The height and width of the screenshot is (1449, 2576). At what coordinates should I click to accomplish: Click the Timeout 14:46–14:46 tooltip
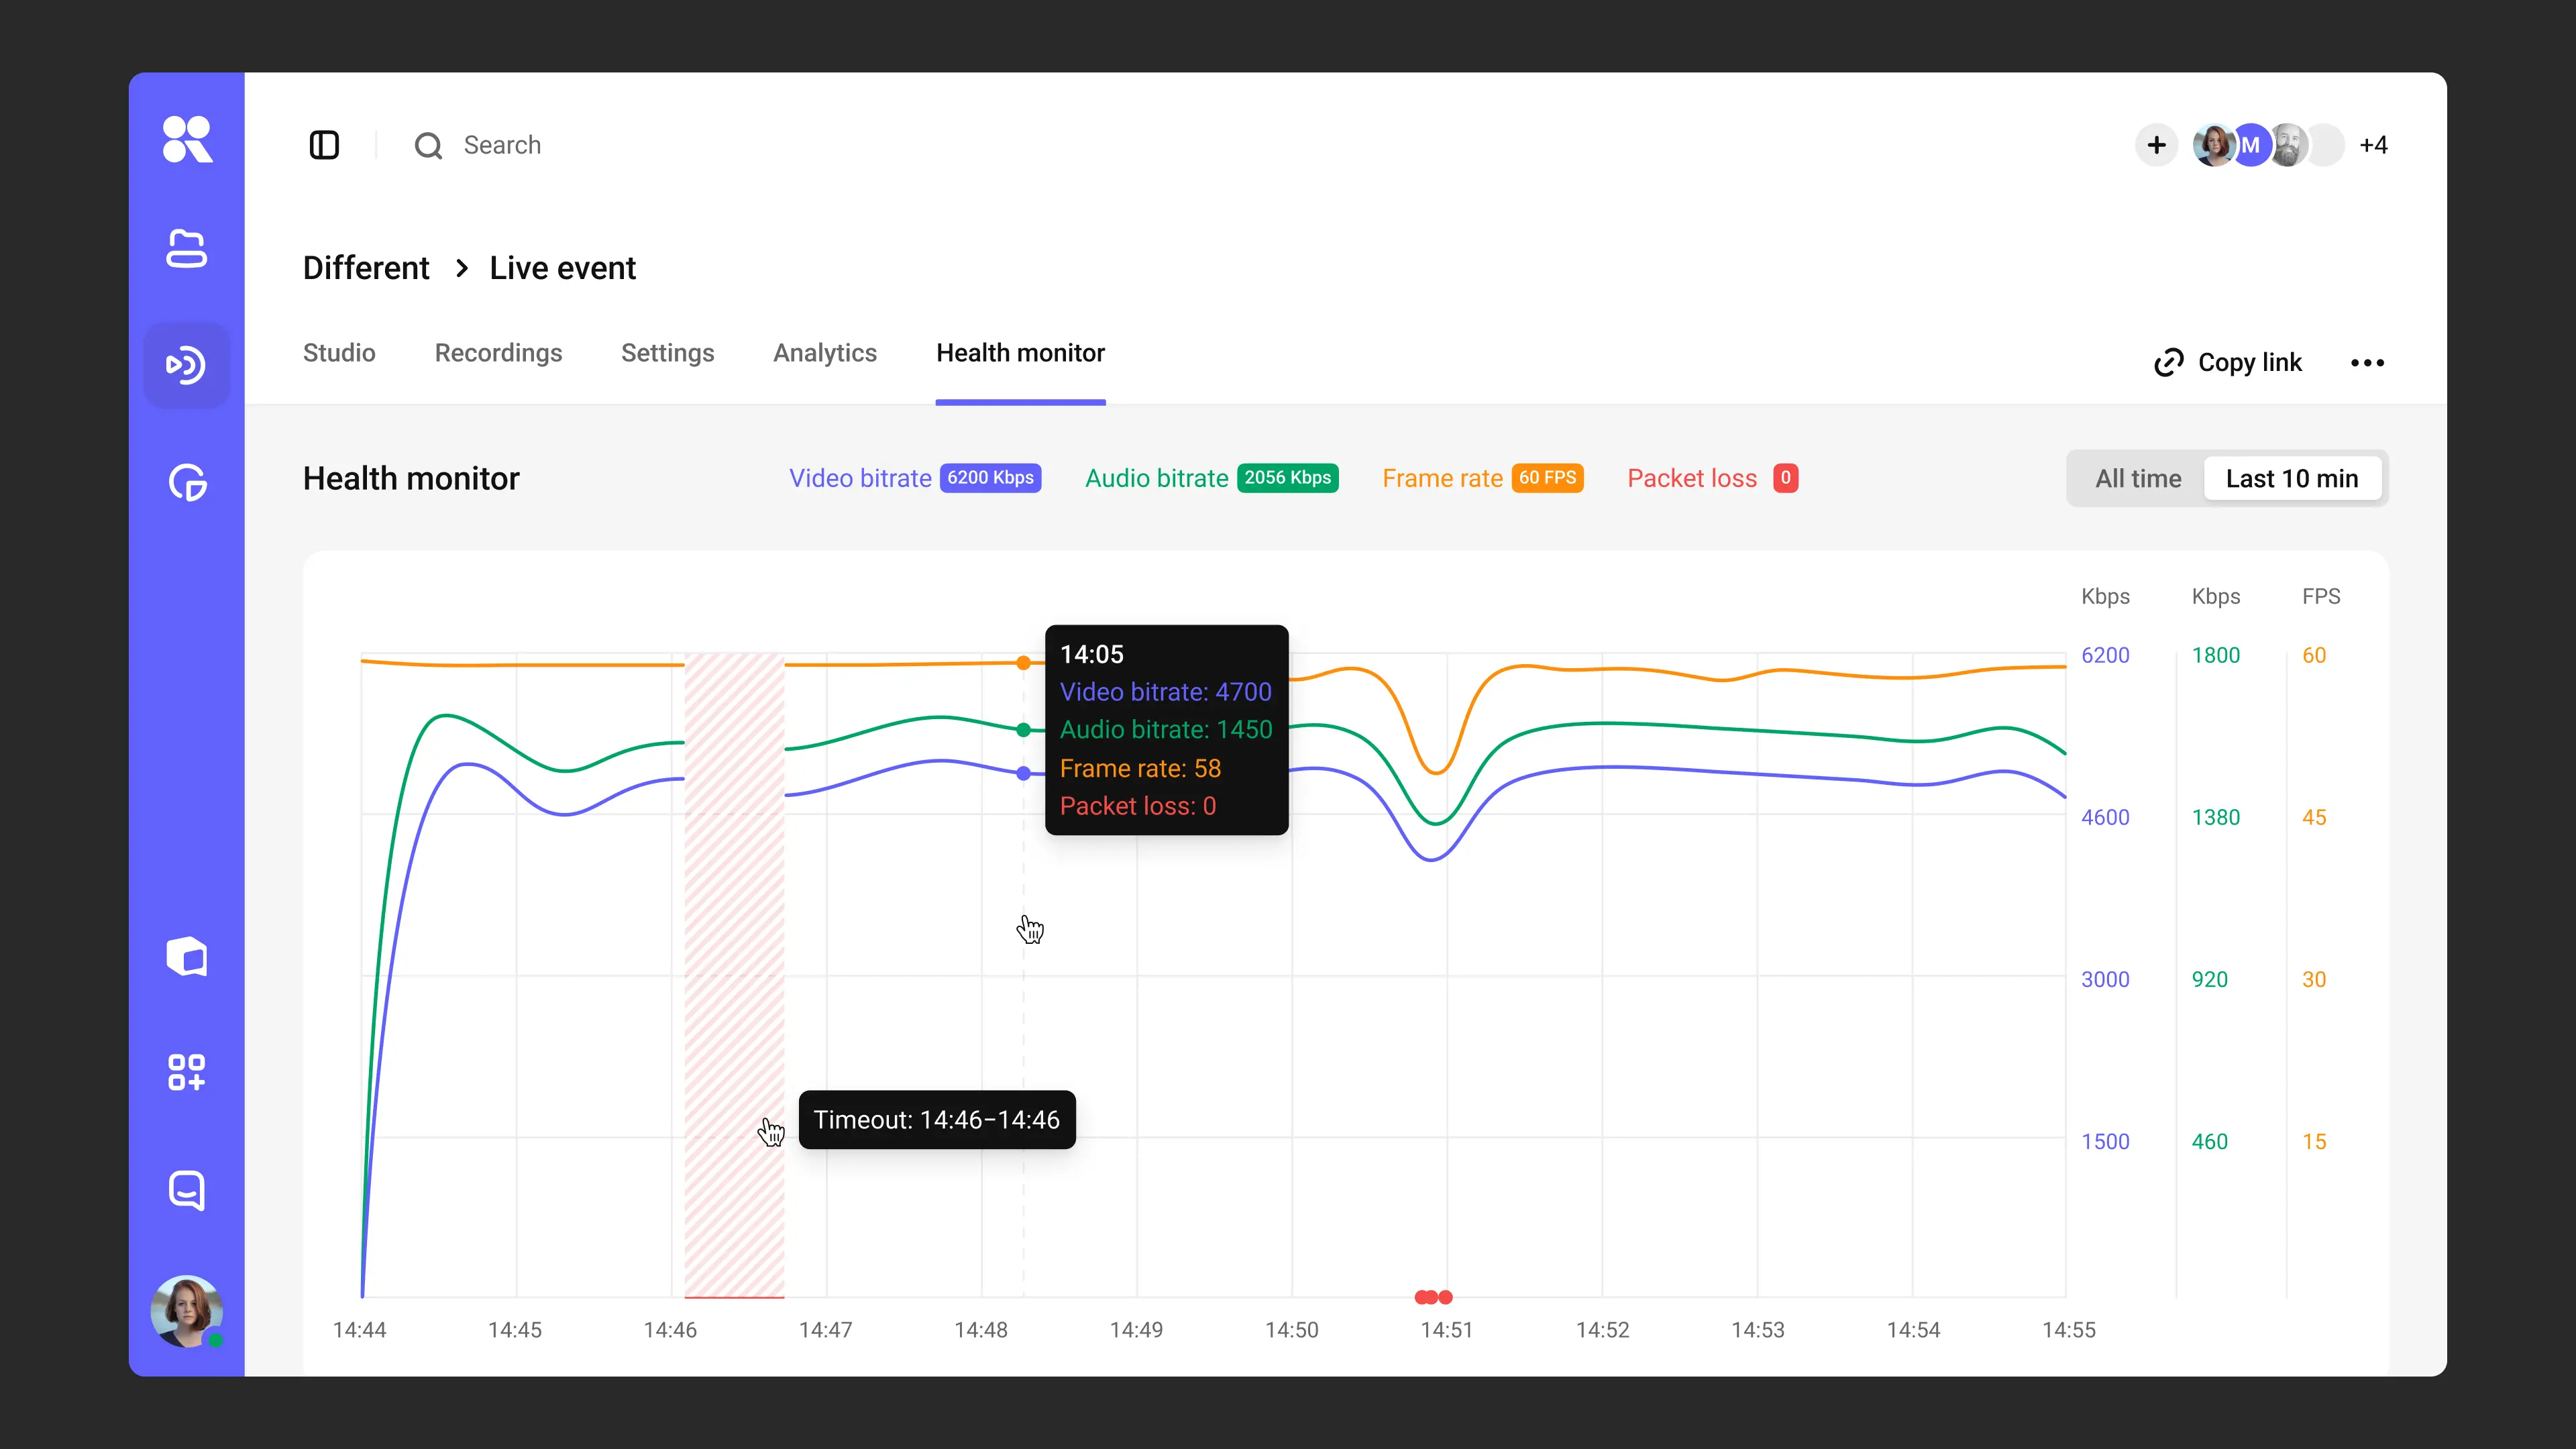click(937, 1120)
